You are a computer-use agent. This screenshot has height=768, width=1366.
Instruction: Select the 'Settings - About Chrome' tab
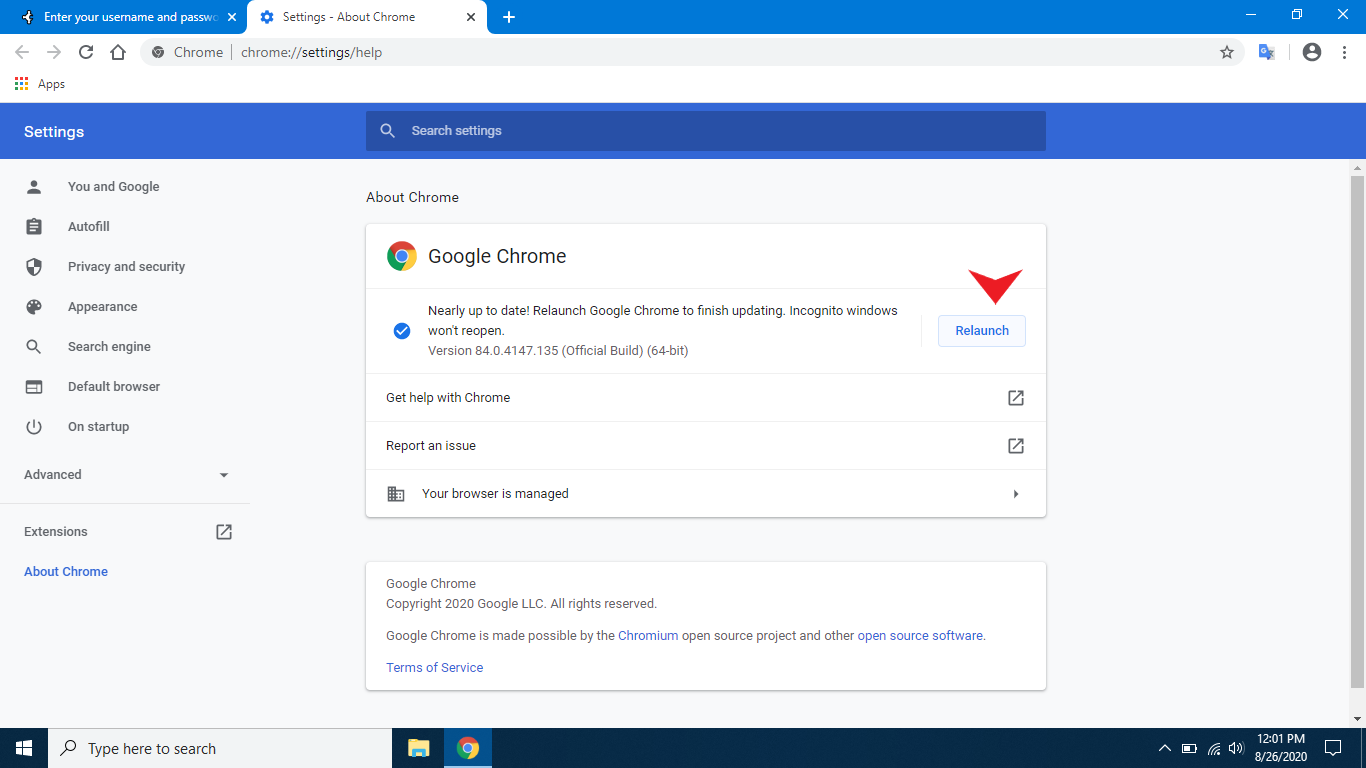coord(367,18)
